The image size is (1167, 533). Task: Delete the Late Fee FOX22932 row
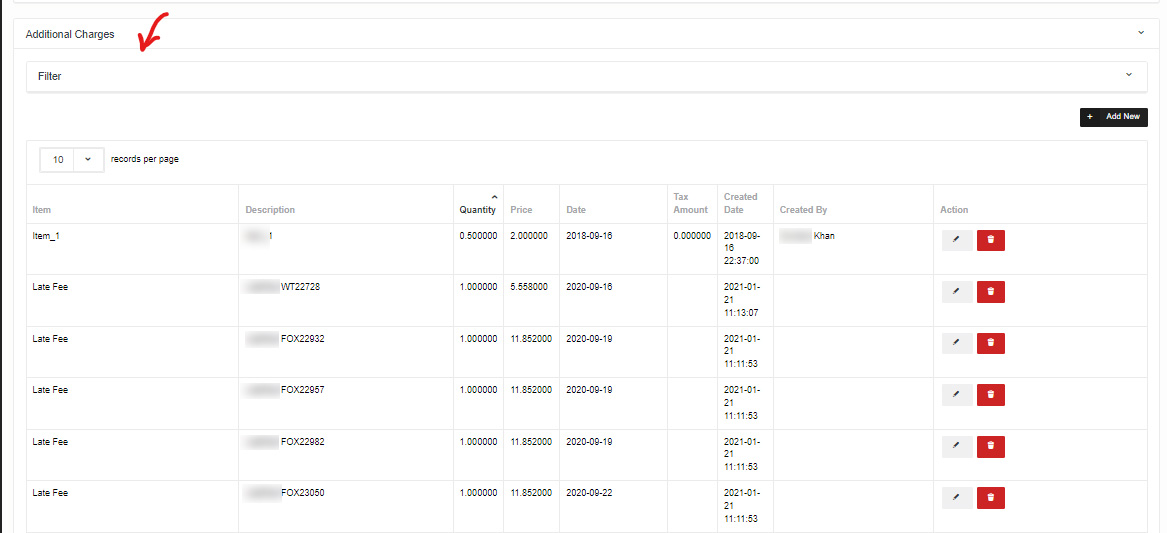point(990,343)
